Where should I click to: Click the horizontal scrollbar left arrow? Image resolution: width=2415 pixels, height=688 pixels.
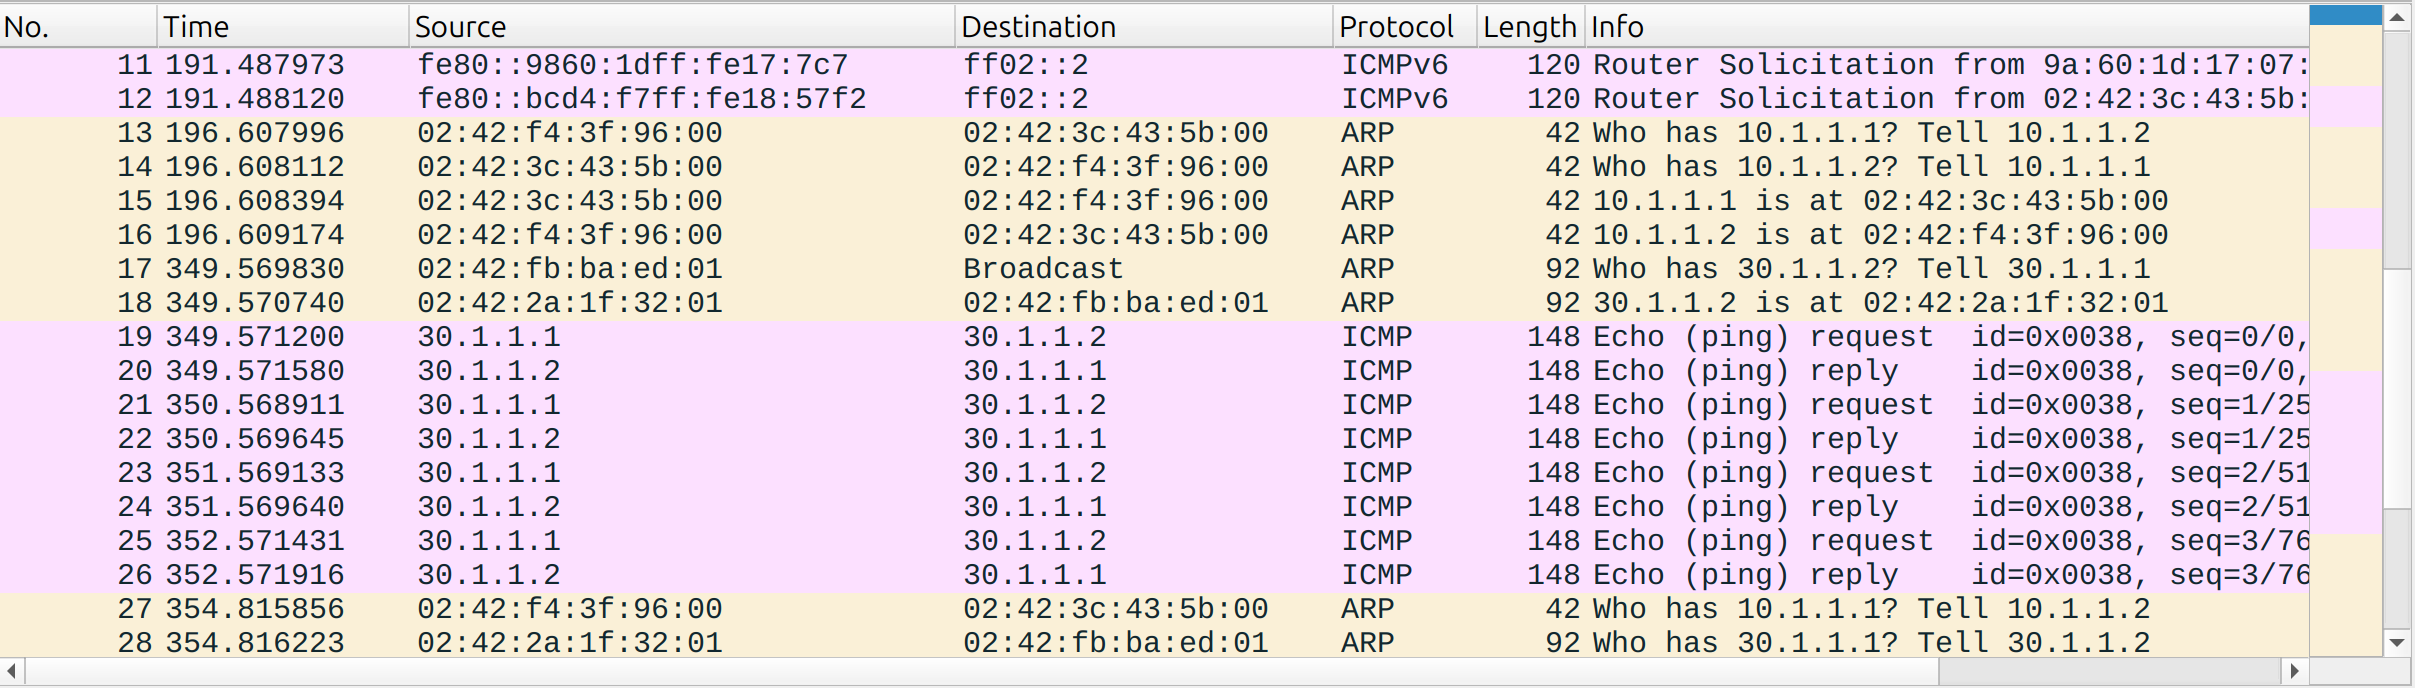click(12, 670)
